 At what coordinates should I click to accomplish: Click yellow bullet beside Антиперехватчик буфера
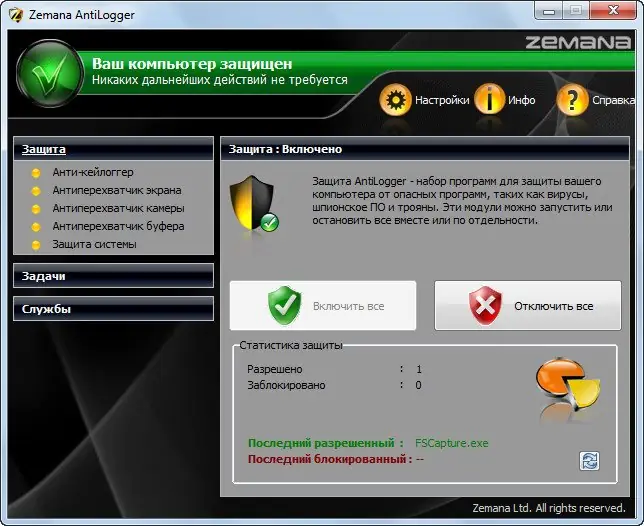(36, 227)
